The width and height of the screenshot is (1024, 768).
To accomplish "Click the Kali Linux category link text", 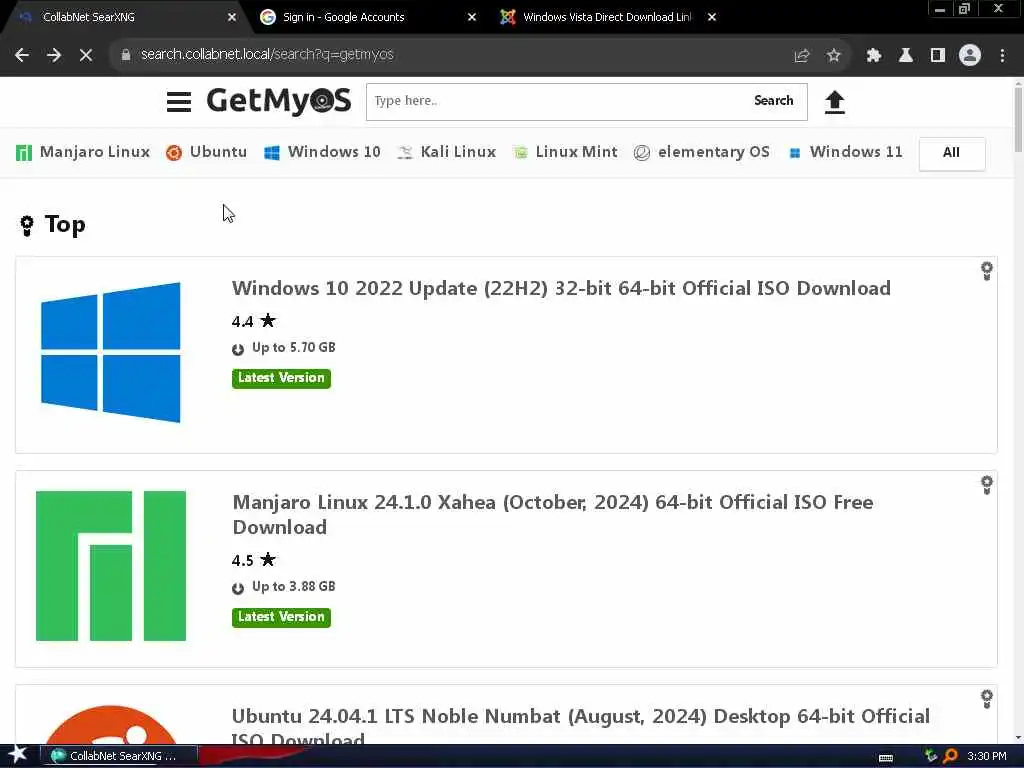I will coord(458,152).
